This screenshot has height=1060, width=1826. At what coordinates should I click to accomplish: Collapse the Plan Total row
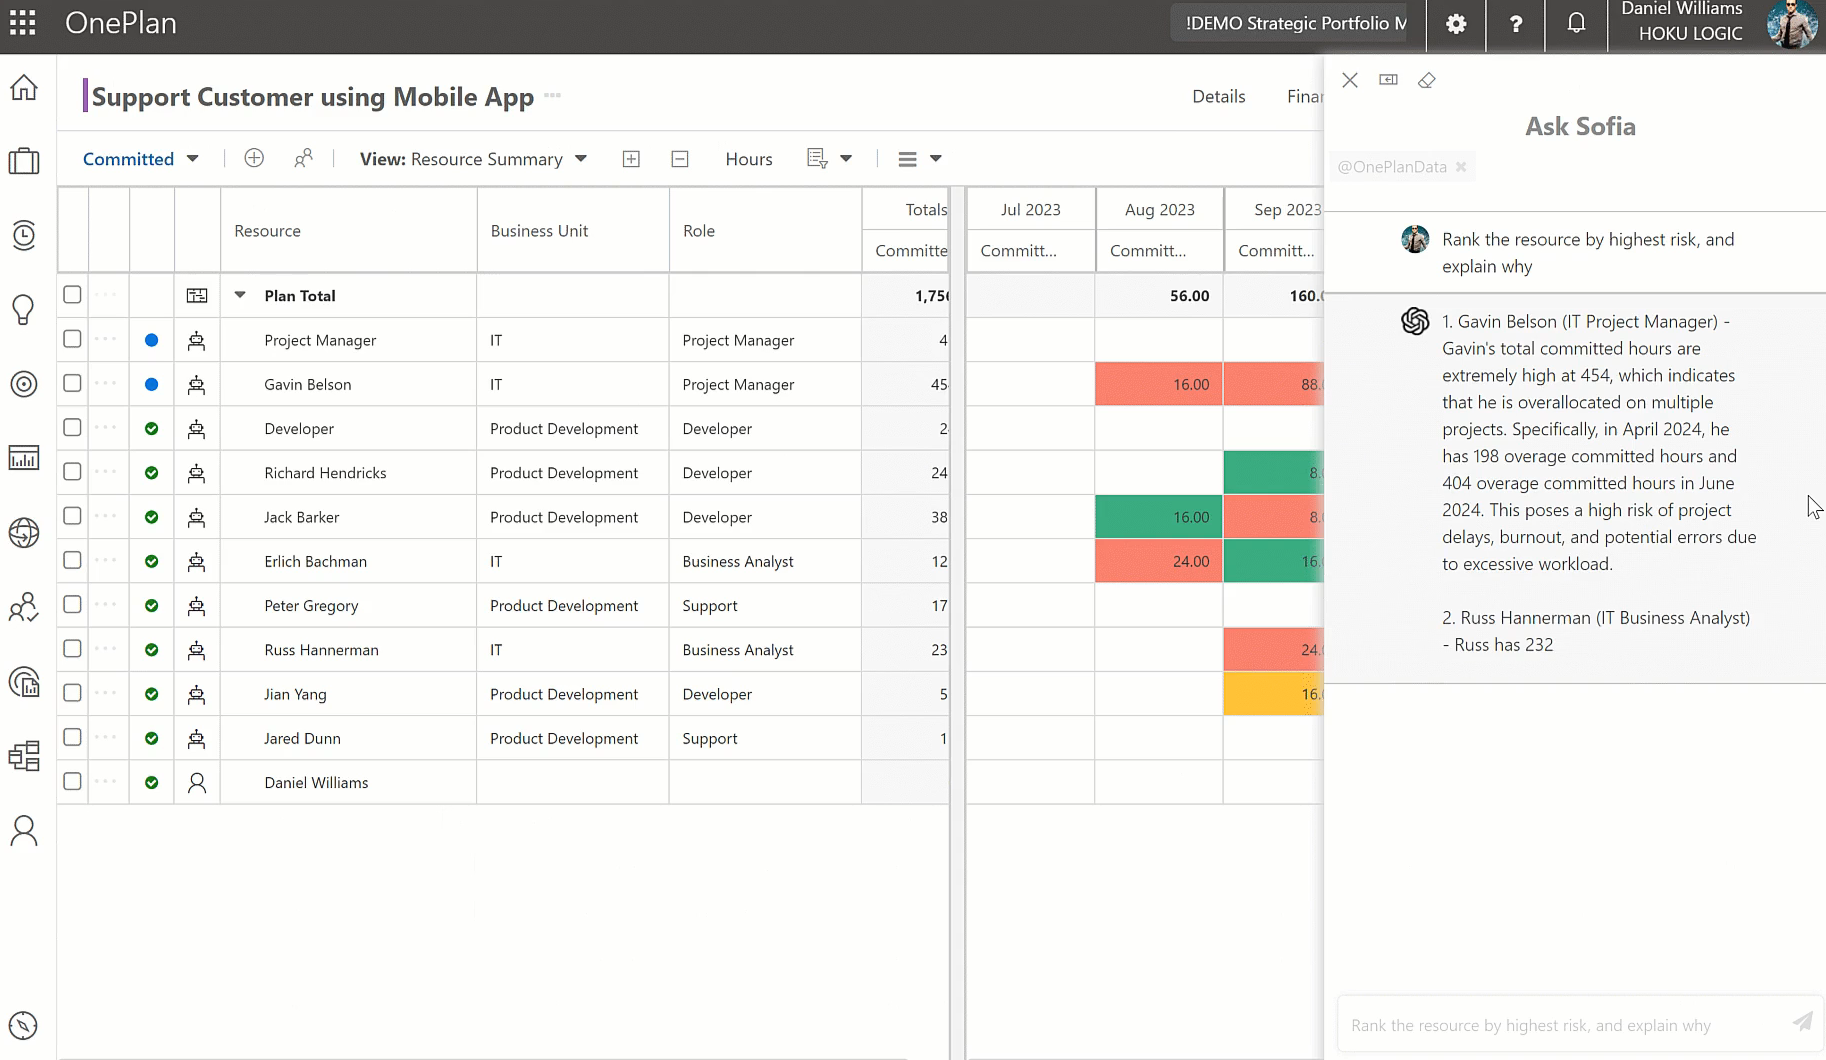tap(240, 295)
